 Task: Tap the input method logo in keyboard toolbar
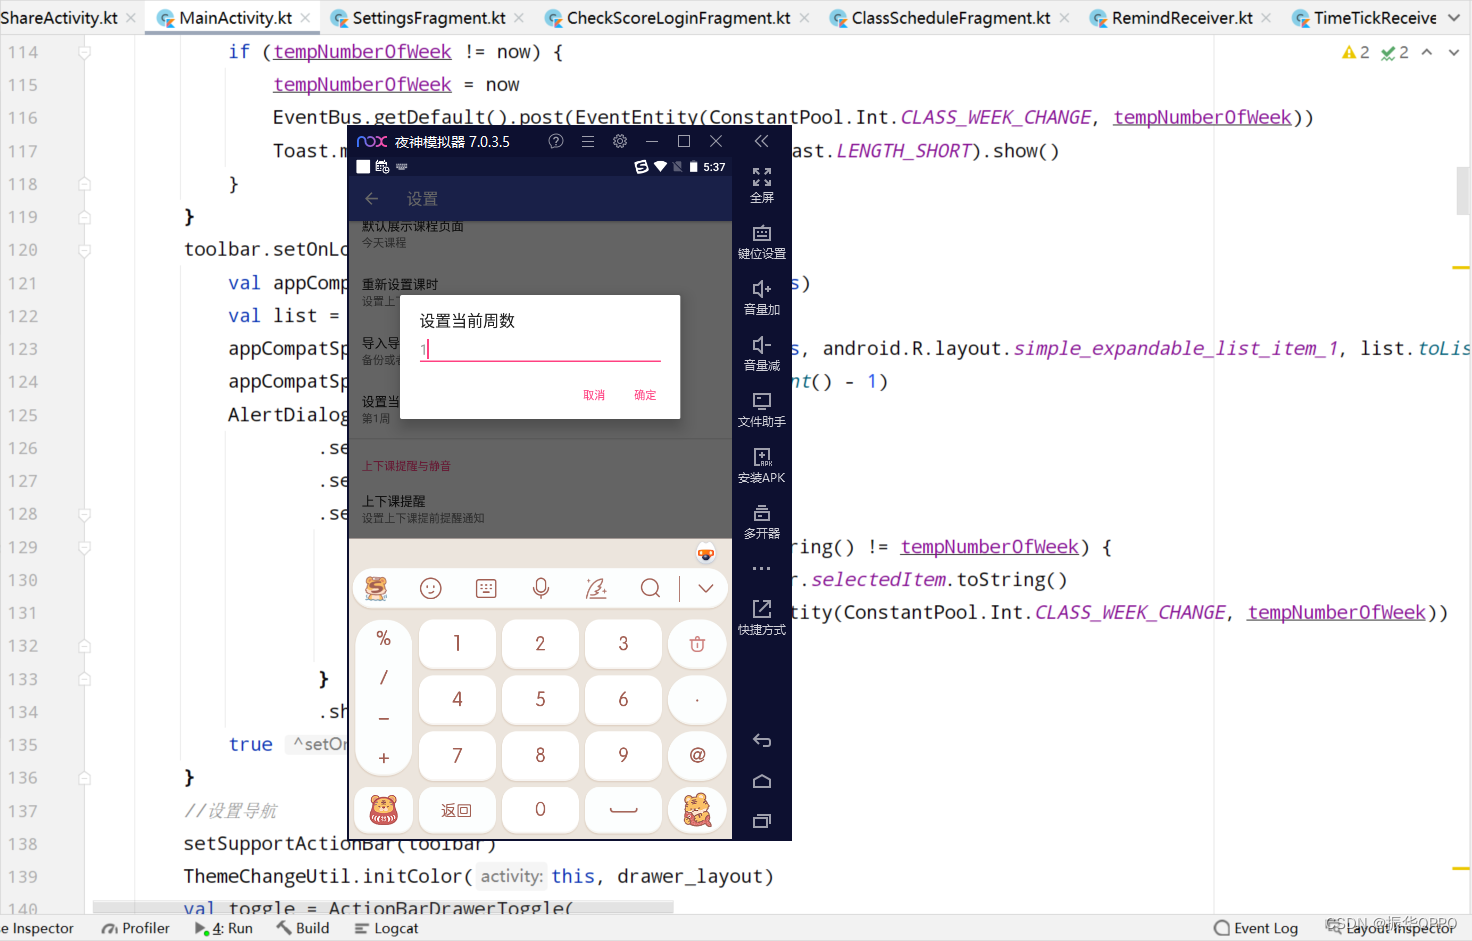point(376,588)
